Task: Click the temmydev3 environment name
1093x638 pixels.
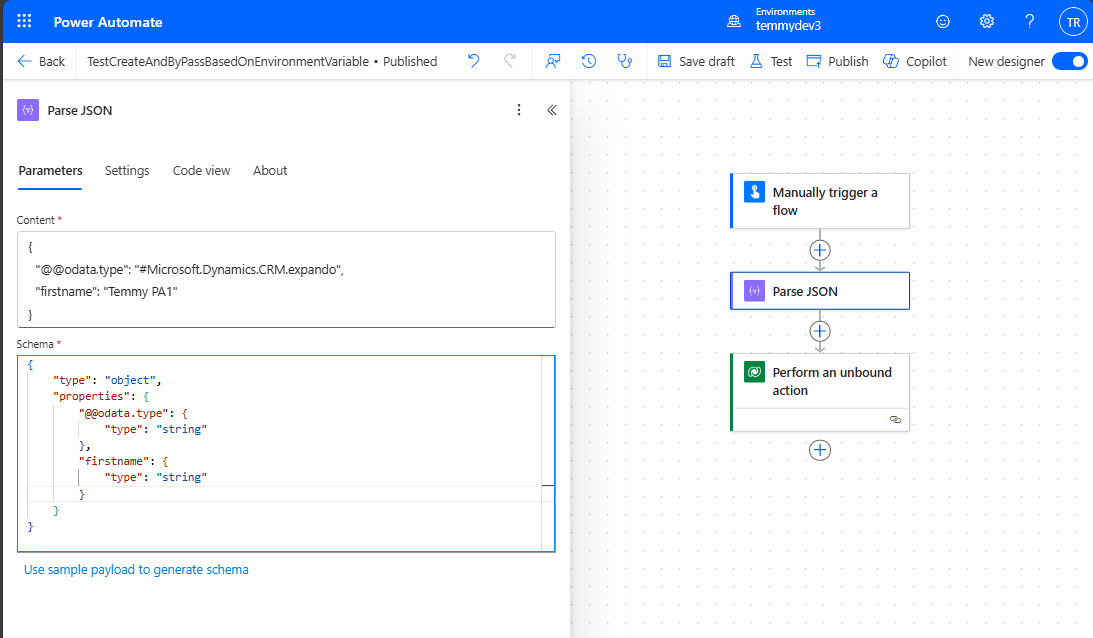Action: coord(788,26)
